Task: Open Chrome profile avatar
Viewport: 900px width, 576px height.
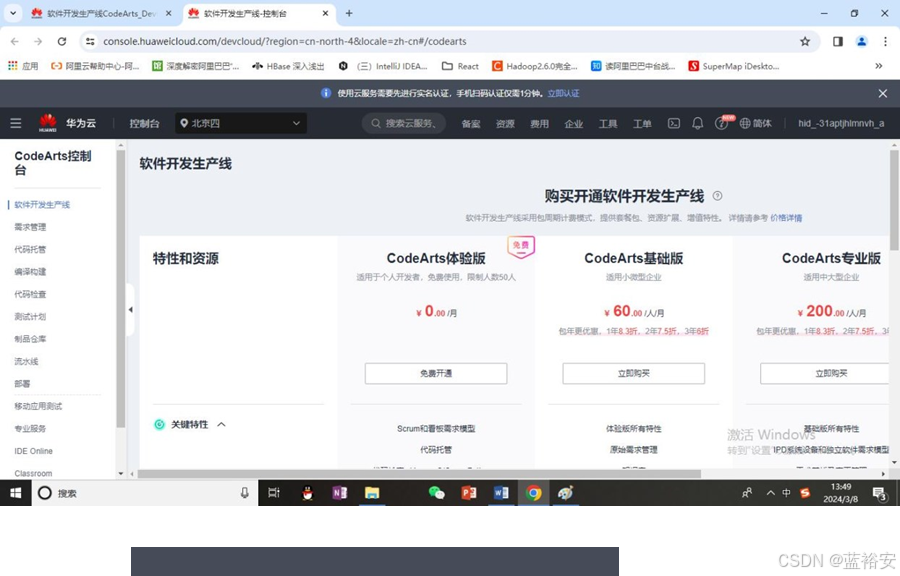Action: pyautogui.click(x=861, y=41)
